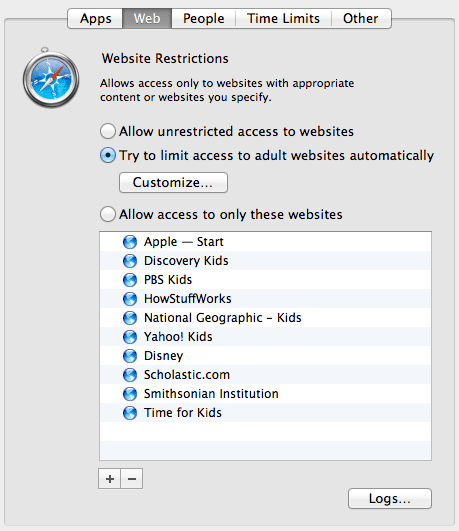The height and width of the screenshot is (531, 459).
Task: Click the globe icon beside Discovery Kids
Action: pos(130,261)
